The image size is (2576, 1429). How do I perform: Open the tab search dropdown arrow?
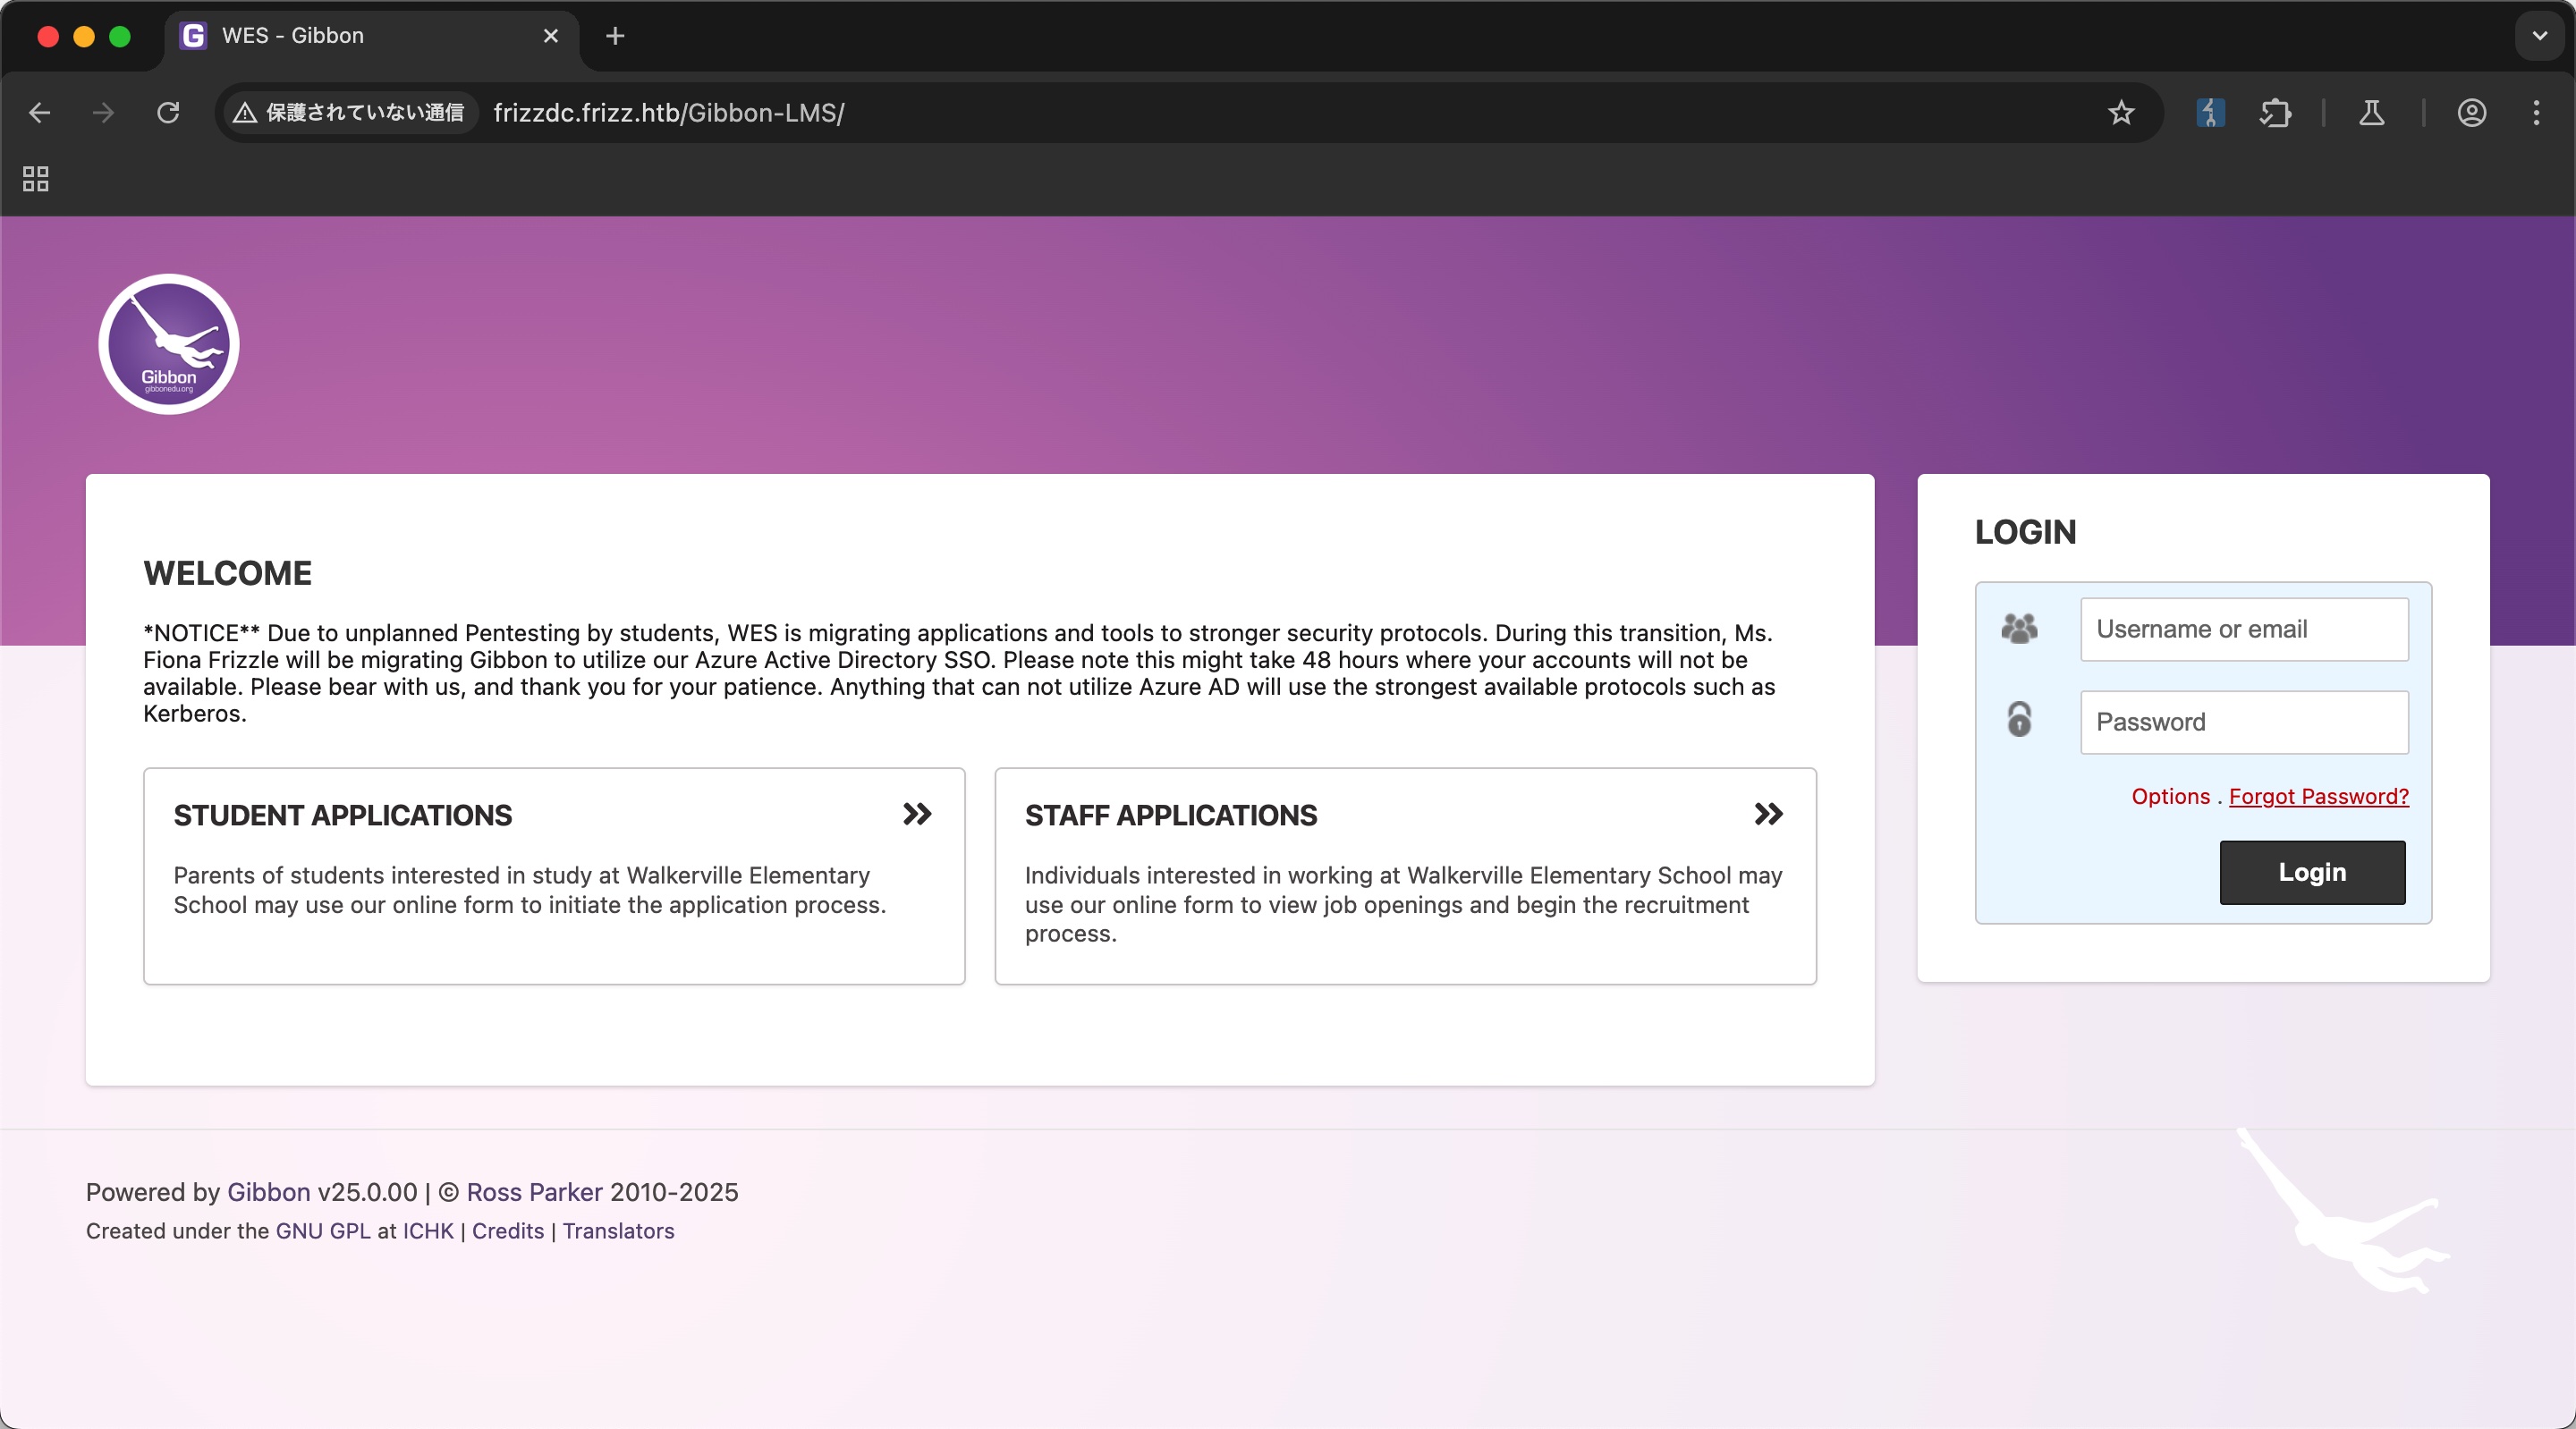point(2539,36)
